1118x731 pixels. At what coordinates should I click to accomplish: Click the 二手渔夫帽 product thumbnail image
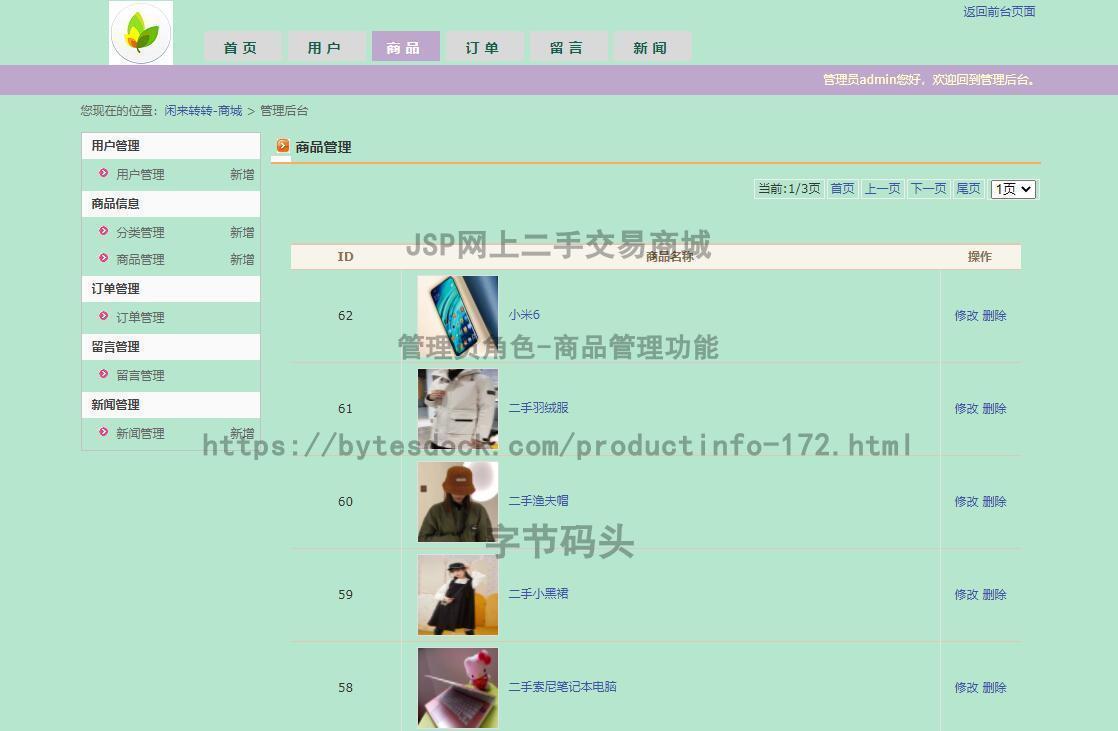click(x=457, y=501)
